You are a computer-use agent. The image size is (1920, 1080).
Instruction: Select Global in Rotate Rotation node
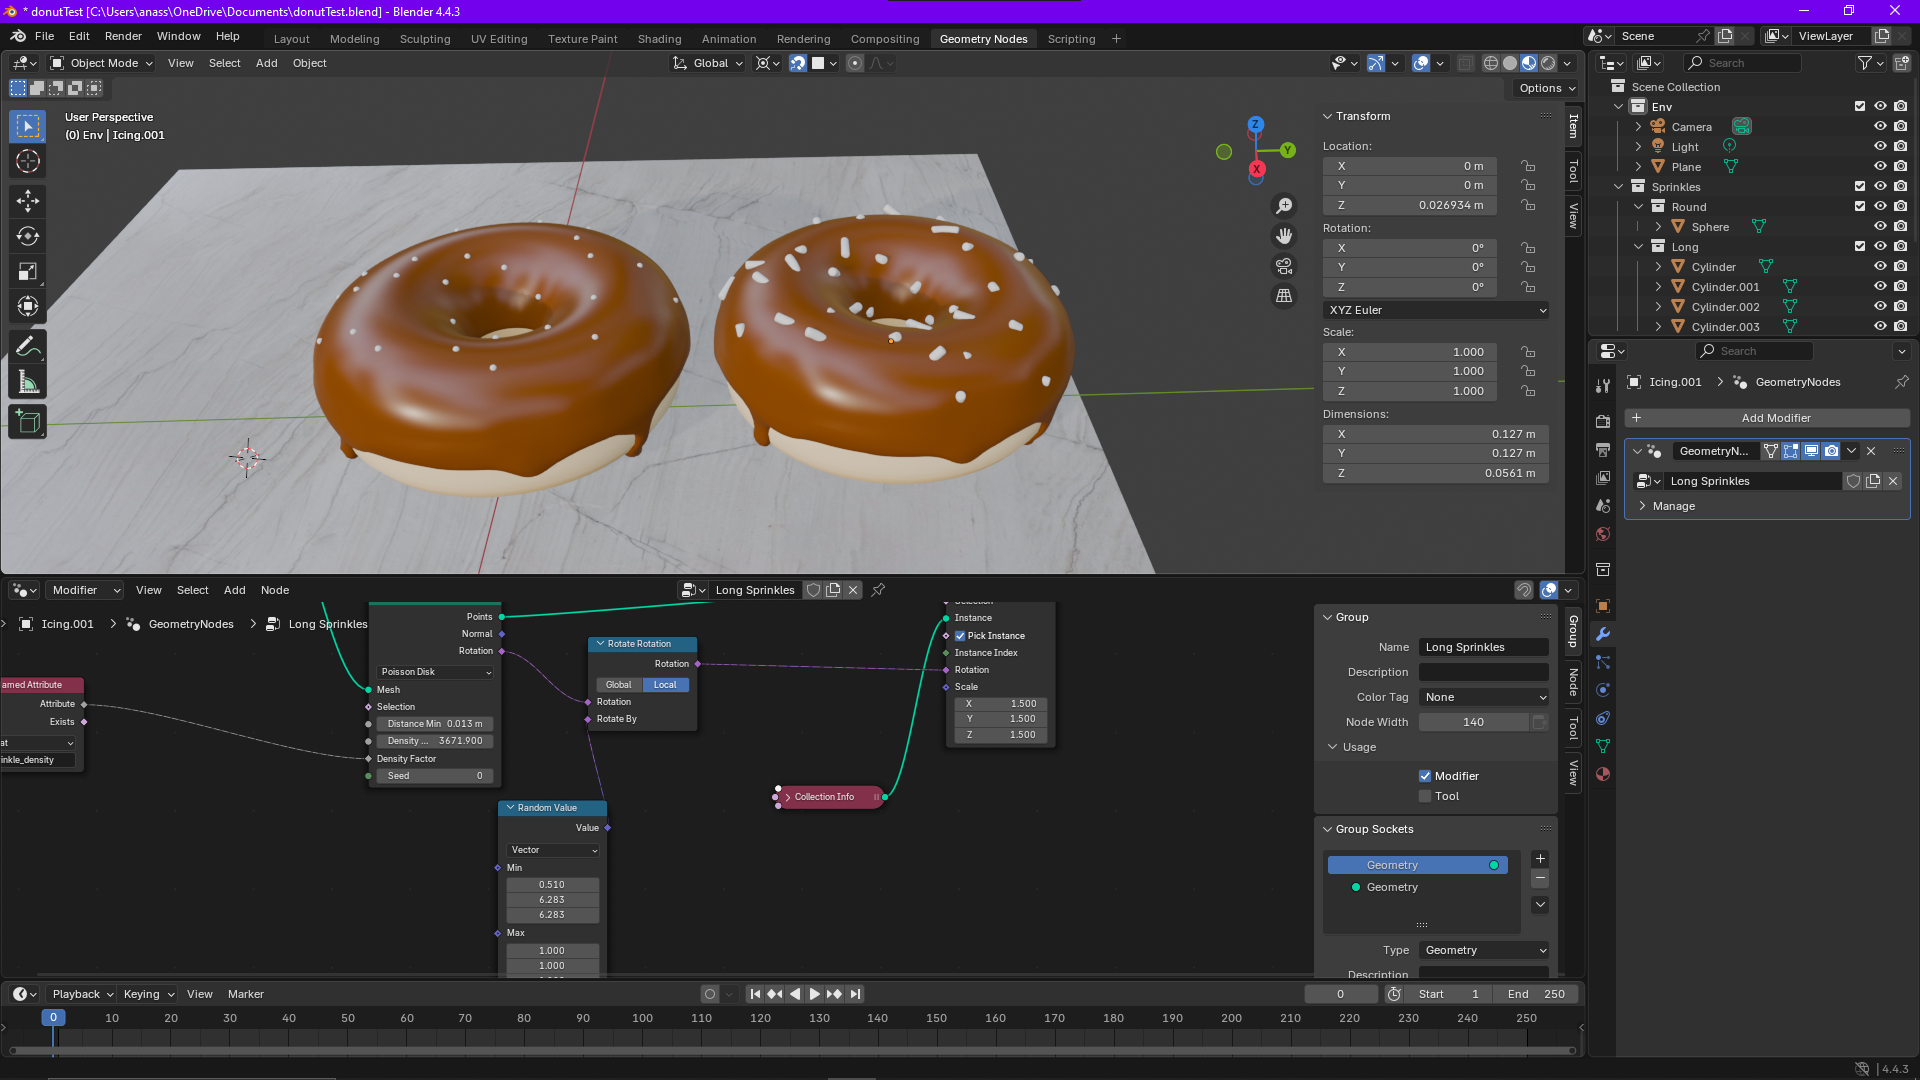(x=618, y=685)
